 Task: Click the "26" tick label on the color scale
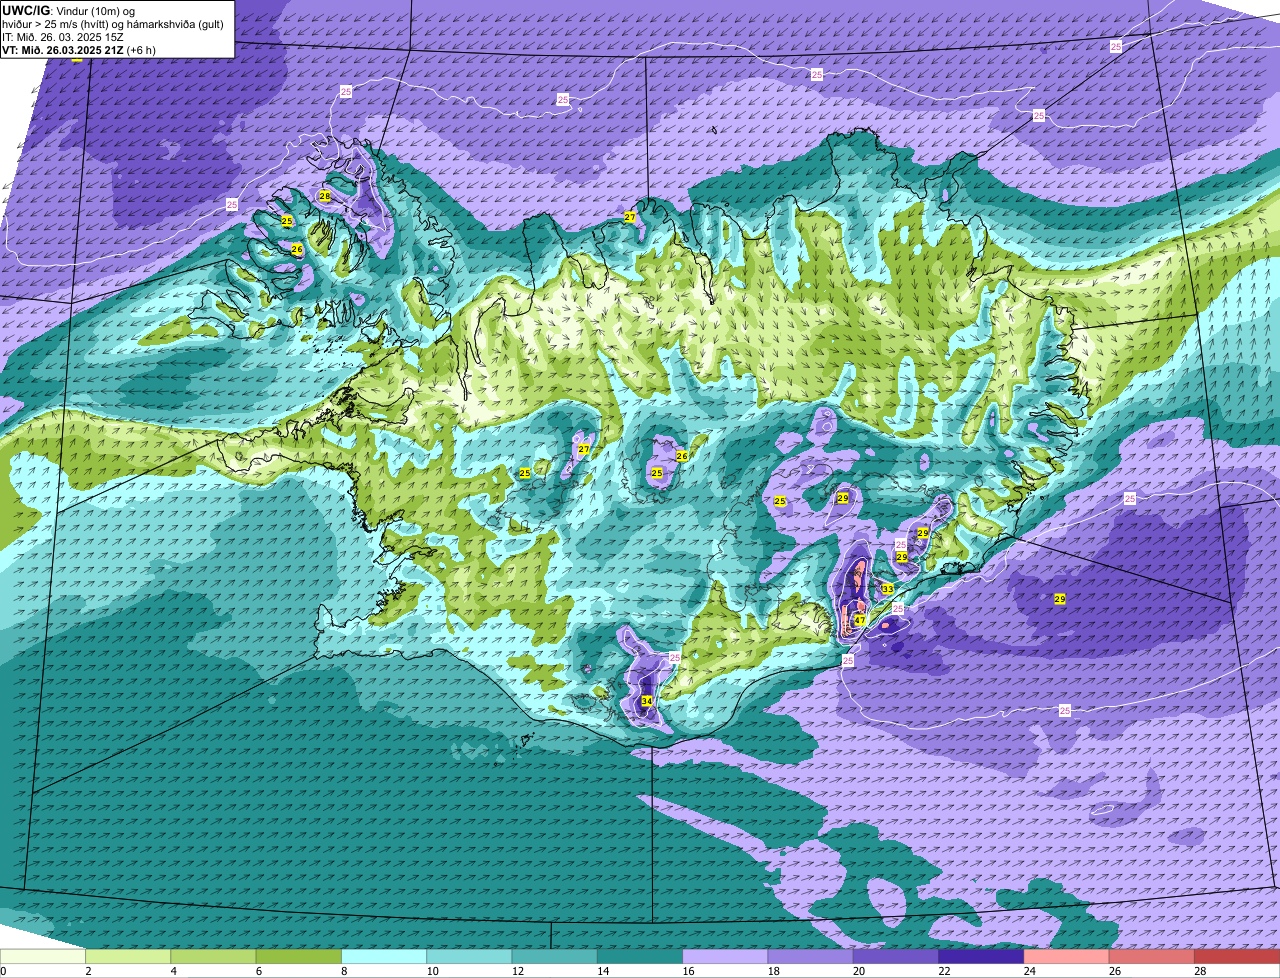[1115, 971]
